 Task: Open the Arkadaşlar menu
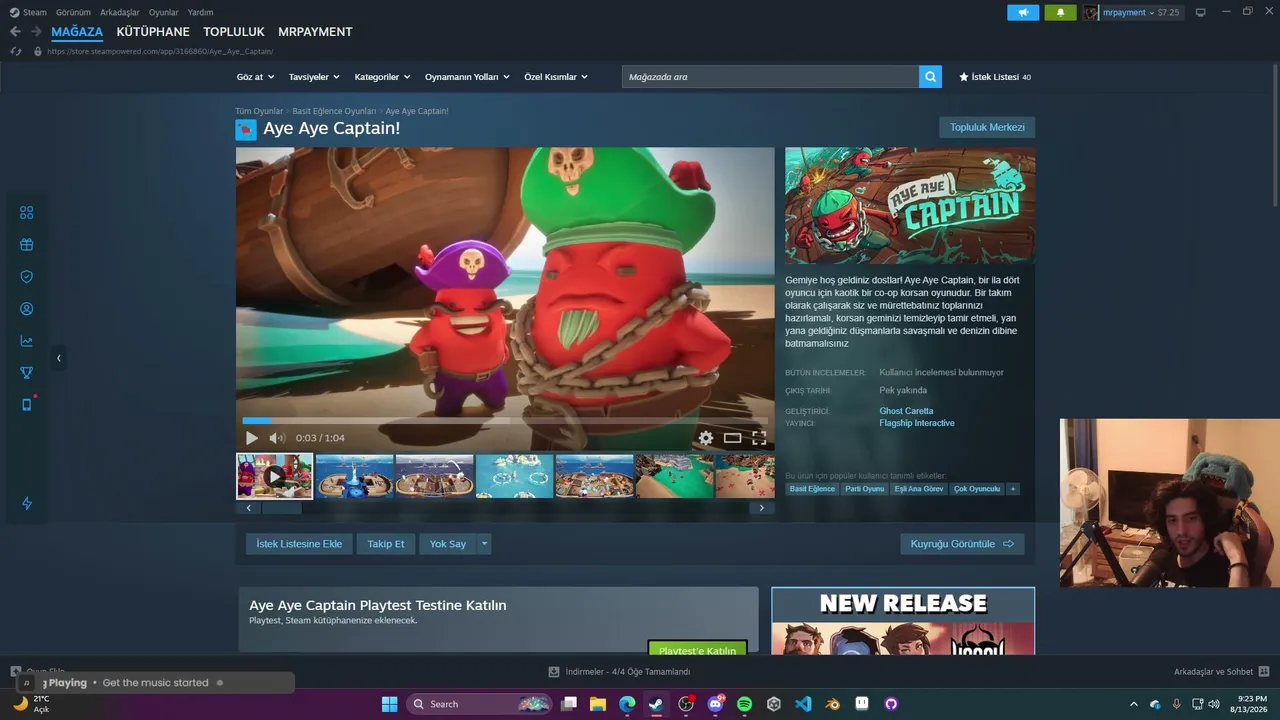point(120,13)
